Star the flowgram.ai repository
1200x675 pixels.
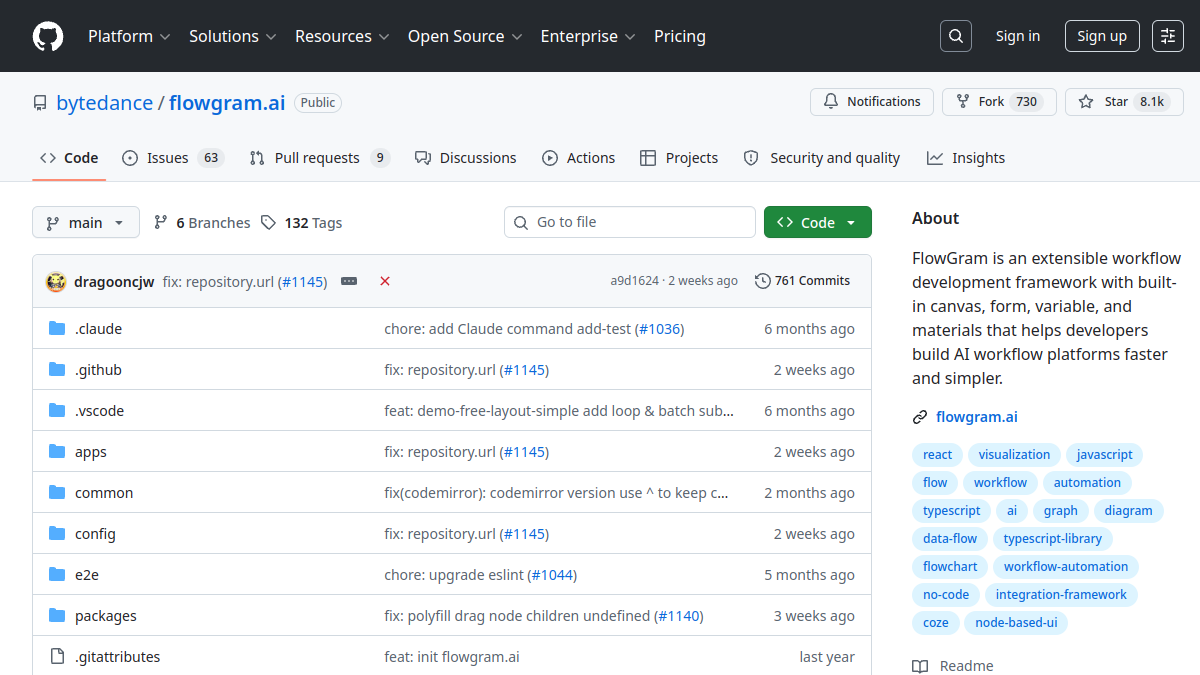point(1124,102)
